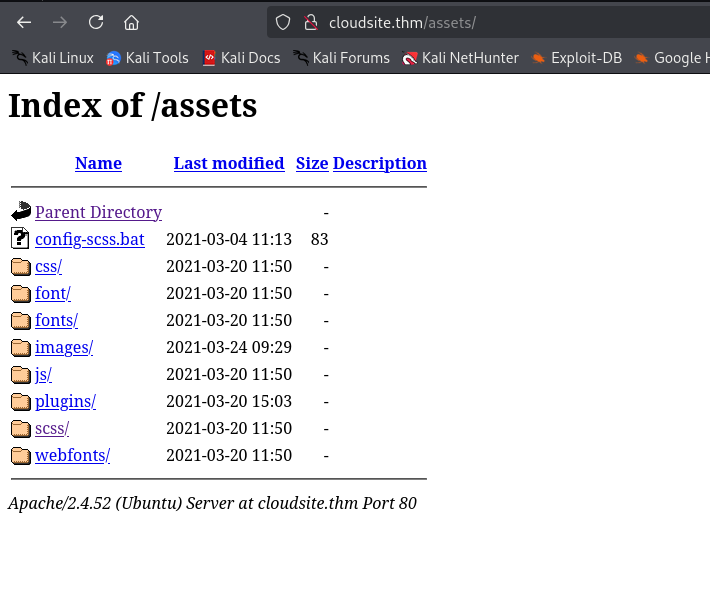Click the shield tracking protection icon
Image resolution: width=710 pixels, height=603 pixels.
tap(283, 22)
